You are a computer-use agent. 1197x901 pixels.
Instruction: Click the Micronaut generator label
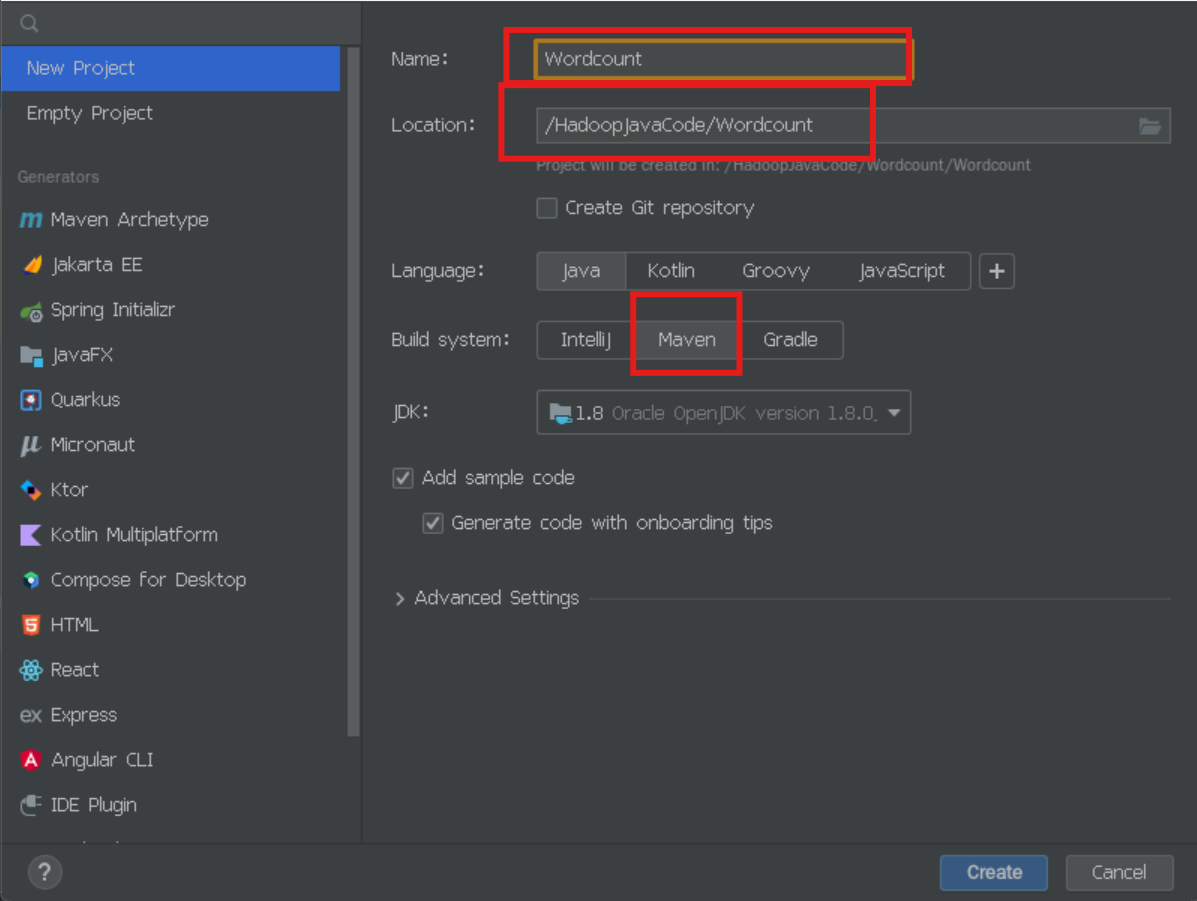(x=92, y=445)
